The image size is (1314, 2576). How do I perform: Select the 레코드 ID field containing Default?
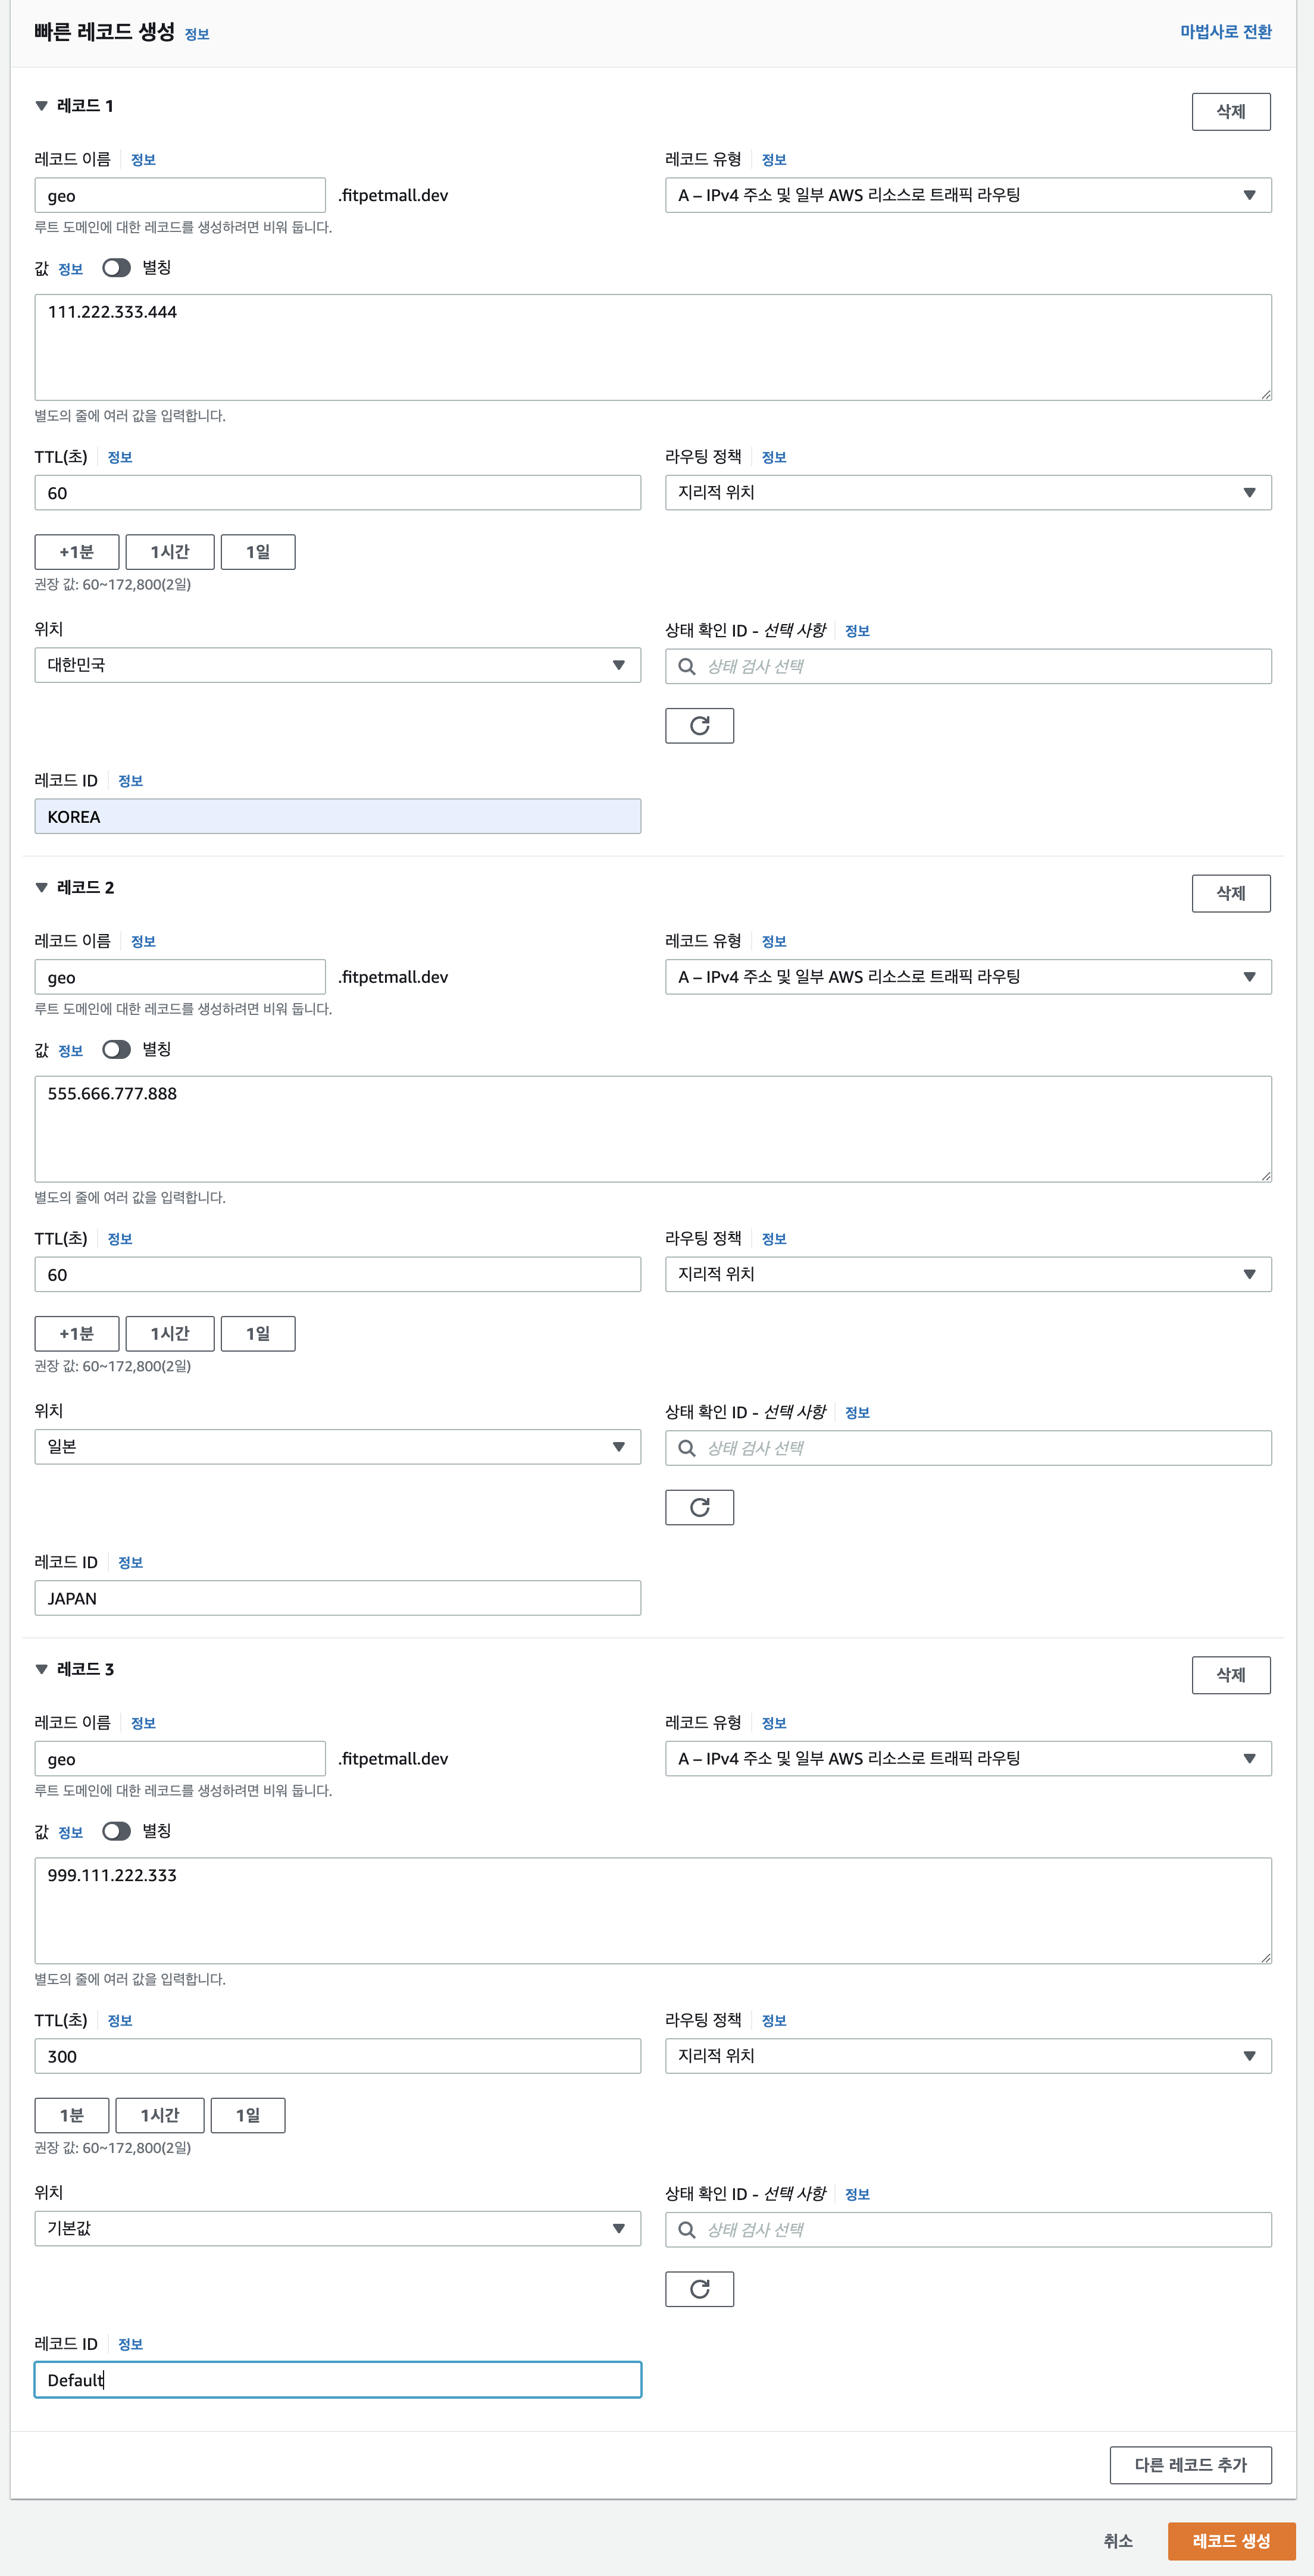[x=337, y=2380]
